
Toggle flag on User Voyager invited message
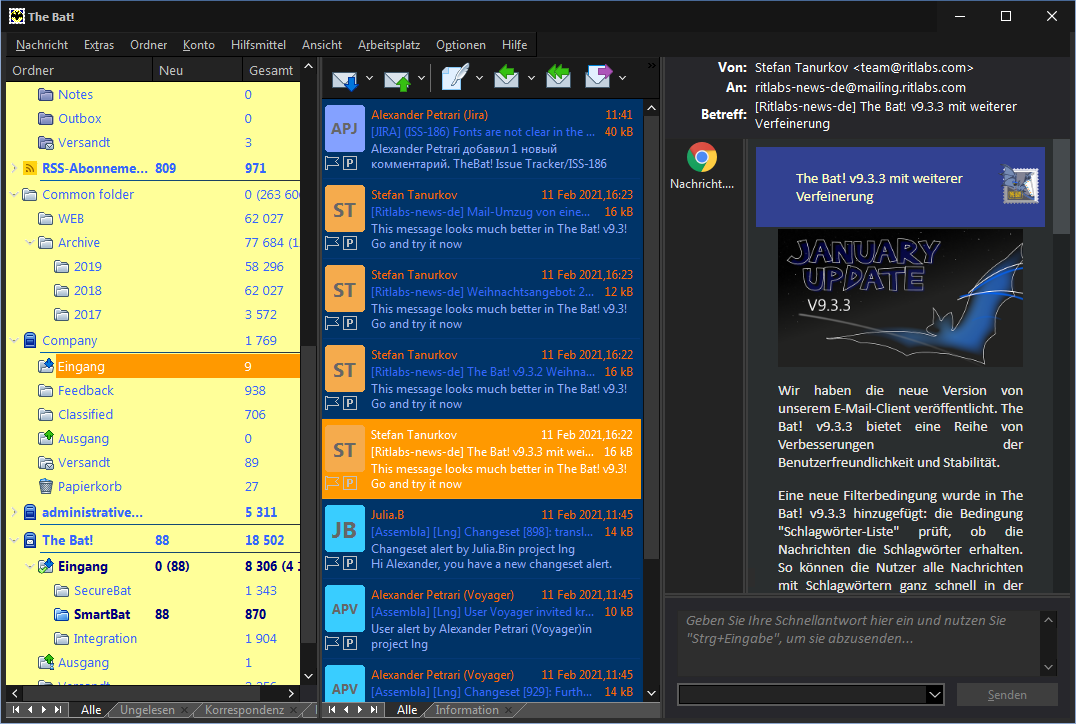[x=332, y=643]
